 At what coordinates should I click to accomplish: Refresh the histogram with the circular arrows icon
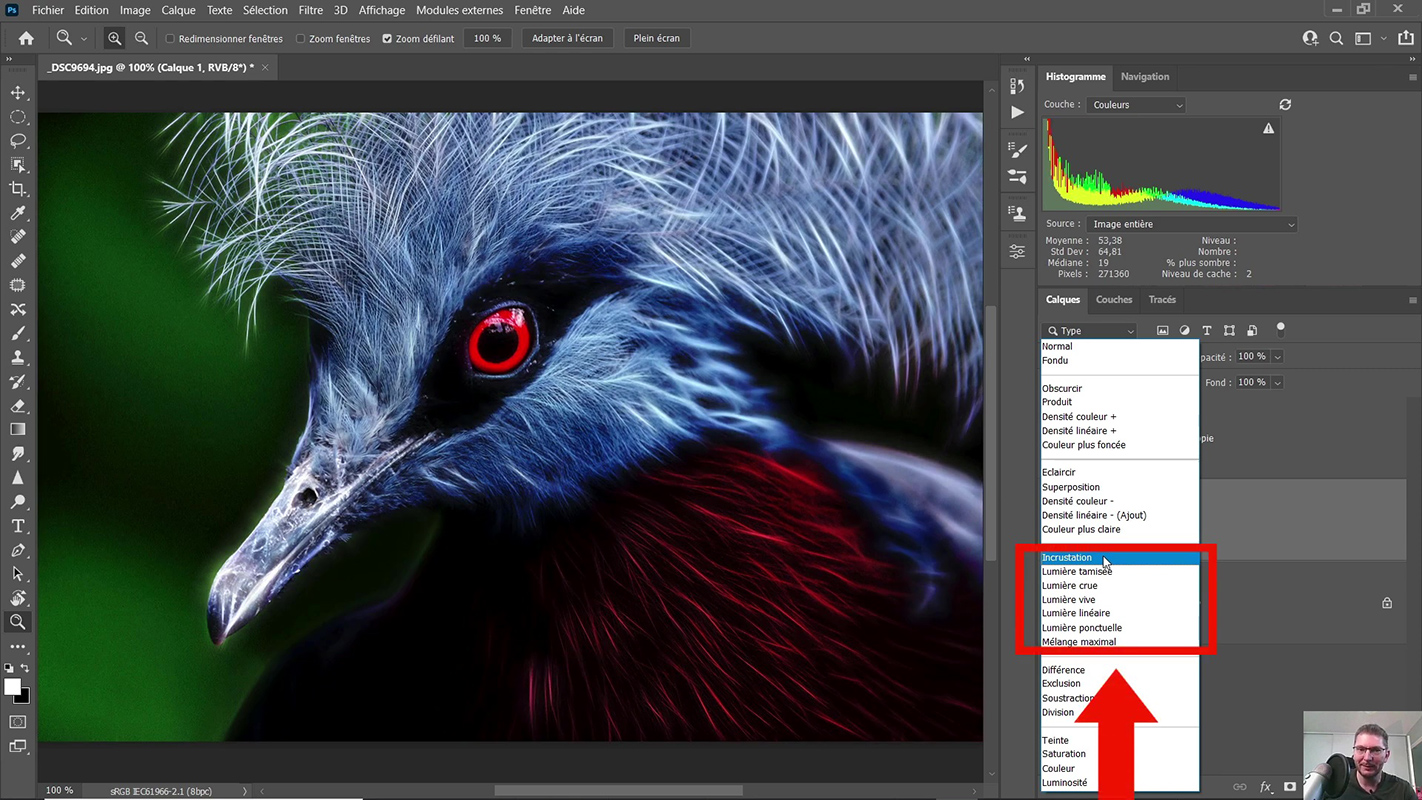pos(1285,105)
